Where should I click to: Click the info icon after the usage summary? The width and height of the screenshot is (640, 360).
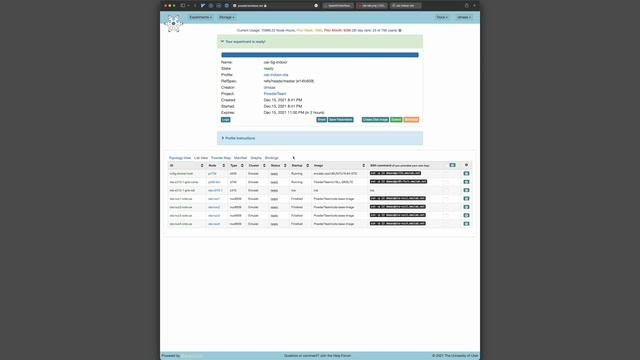point(400,30)
